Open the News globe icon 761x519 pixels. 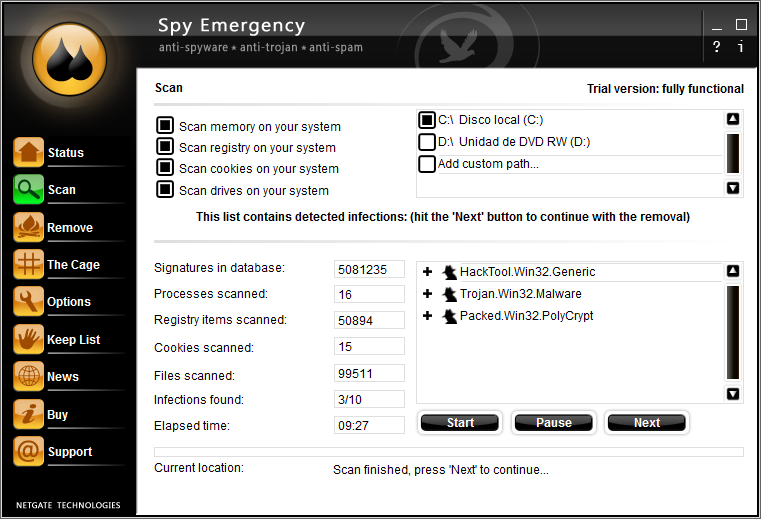(x=28, y=376)
